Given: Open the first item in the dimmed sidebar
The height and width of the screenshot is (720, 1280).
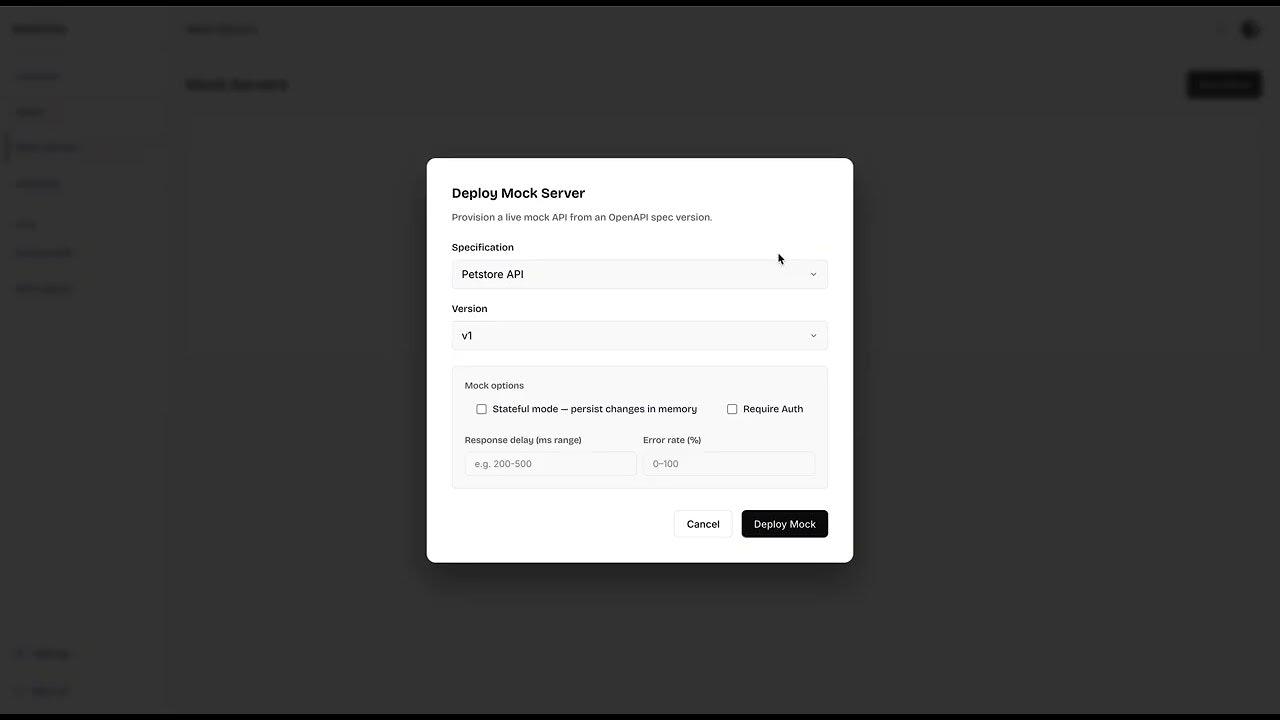Looking at the screenshot, I should click(x=37, y=76).
